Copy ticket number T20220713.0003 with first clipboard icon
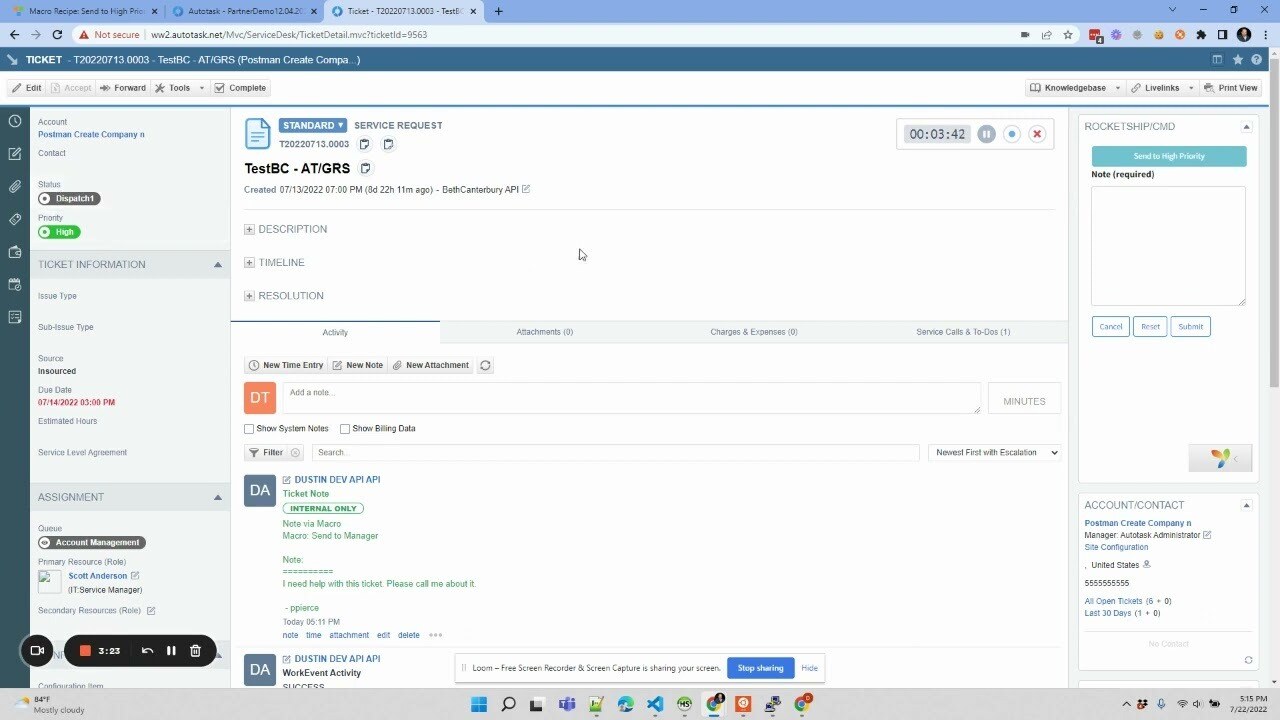The image size is (1280, 720). [364, 144]
